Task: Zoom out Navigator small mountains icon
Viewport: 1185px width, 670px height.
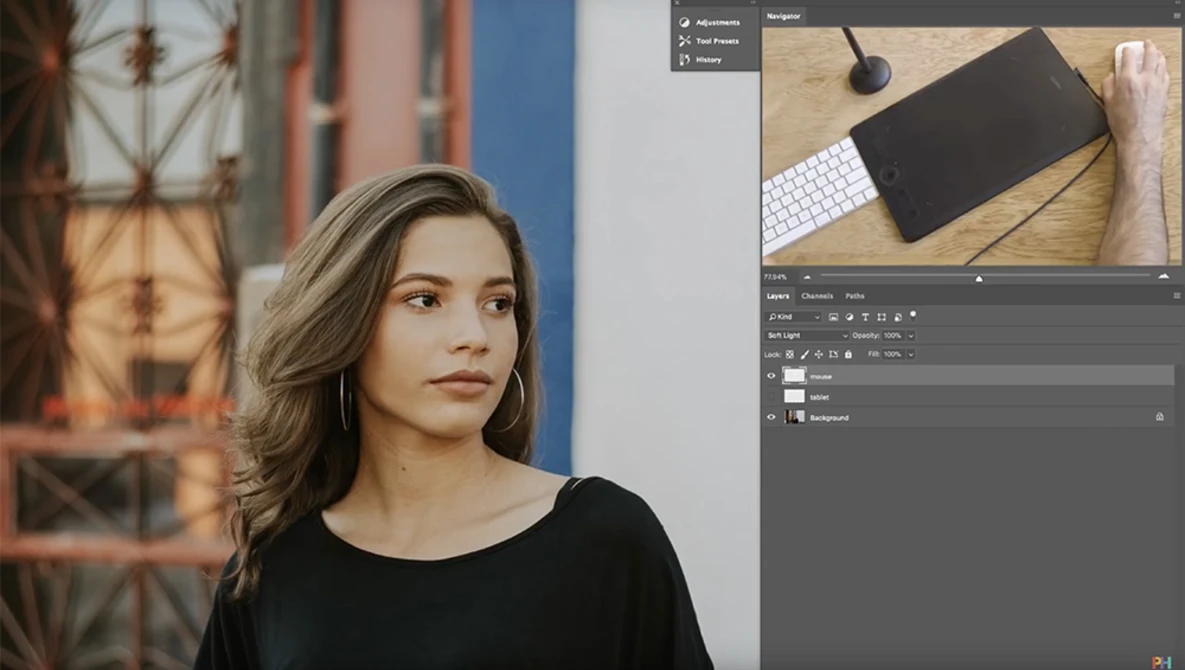Action: [807, 277]
